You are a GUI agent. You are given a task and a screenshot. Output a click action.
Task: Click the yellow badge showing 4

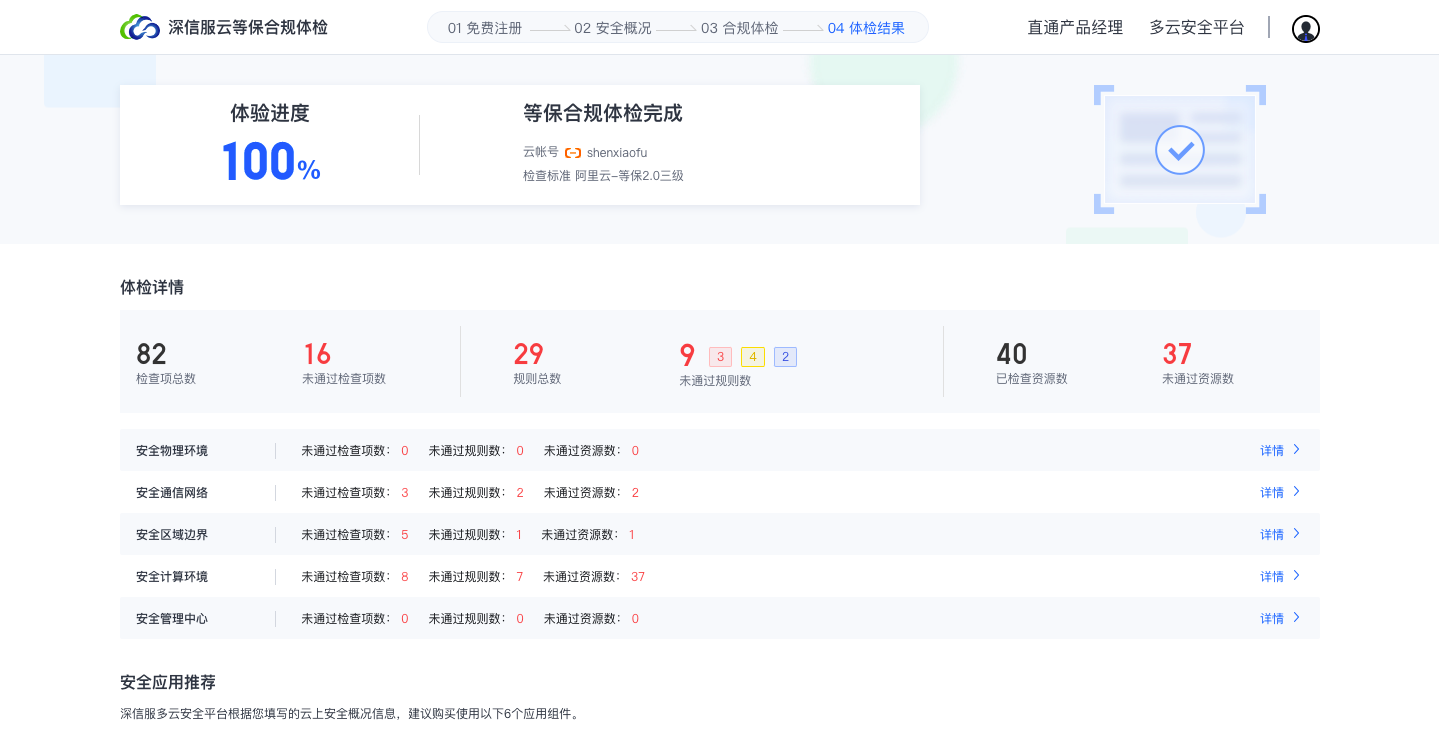(753, 357)
